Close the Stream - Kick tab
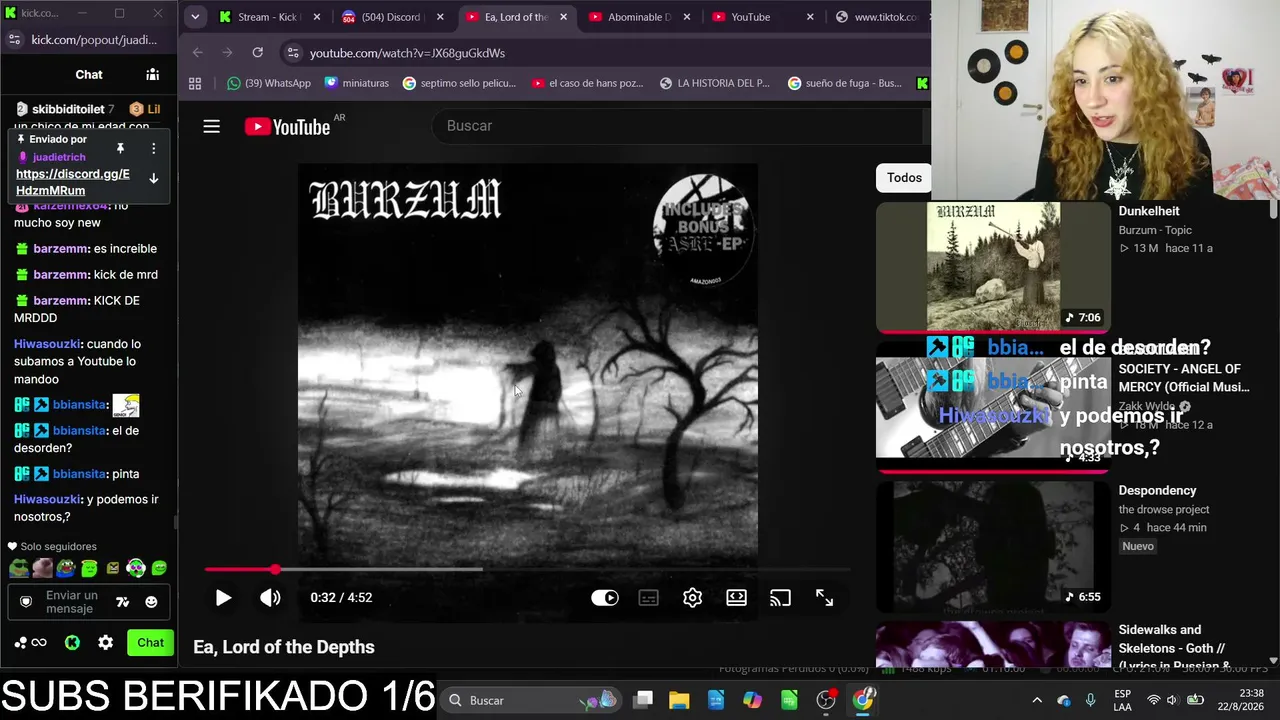The image size is (1280, 720). (x=317, y=17)
